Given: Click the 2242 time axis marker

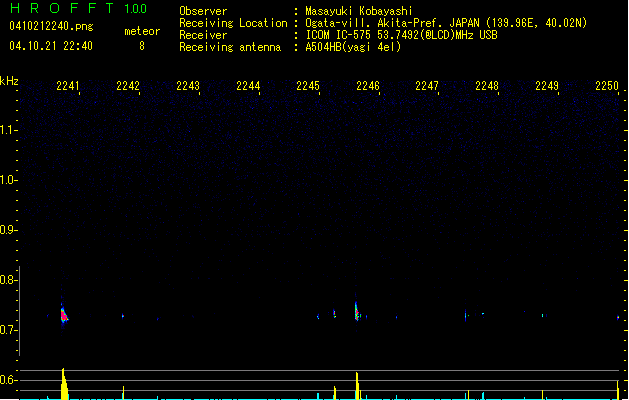Looking at the screenshot, I should point(128,86).
